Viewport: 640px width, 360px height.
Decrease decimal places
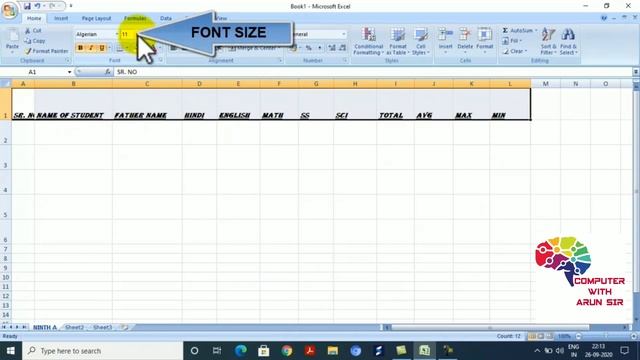tap(342, 48)
